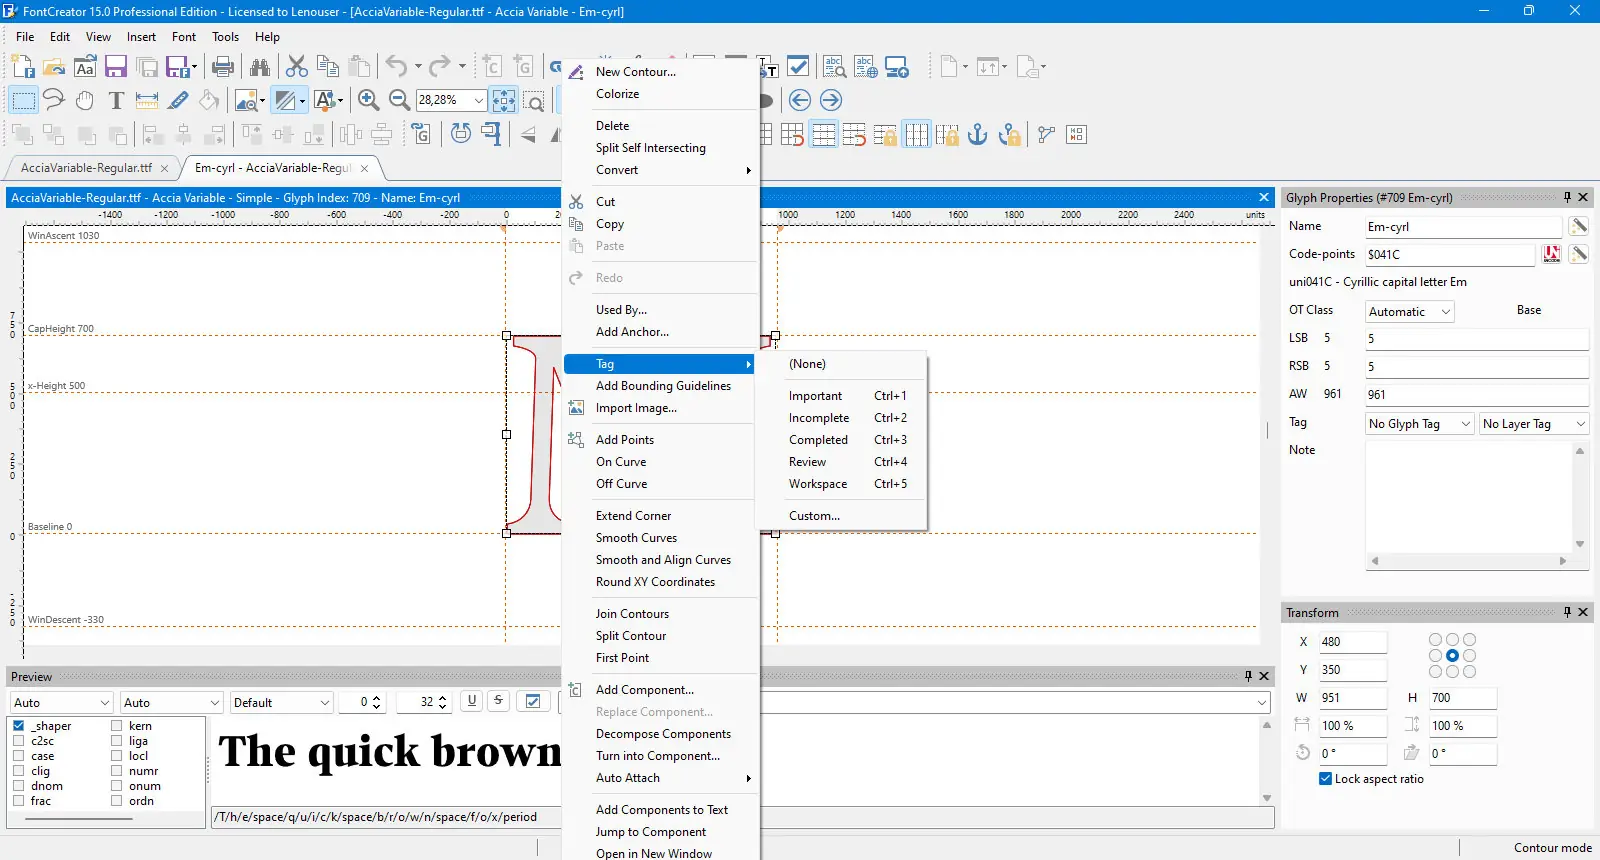Screen dimensions: 1600x860
Task: Expand the Convert submenu
Action: coord(660,170)
